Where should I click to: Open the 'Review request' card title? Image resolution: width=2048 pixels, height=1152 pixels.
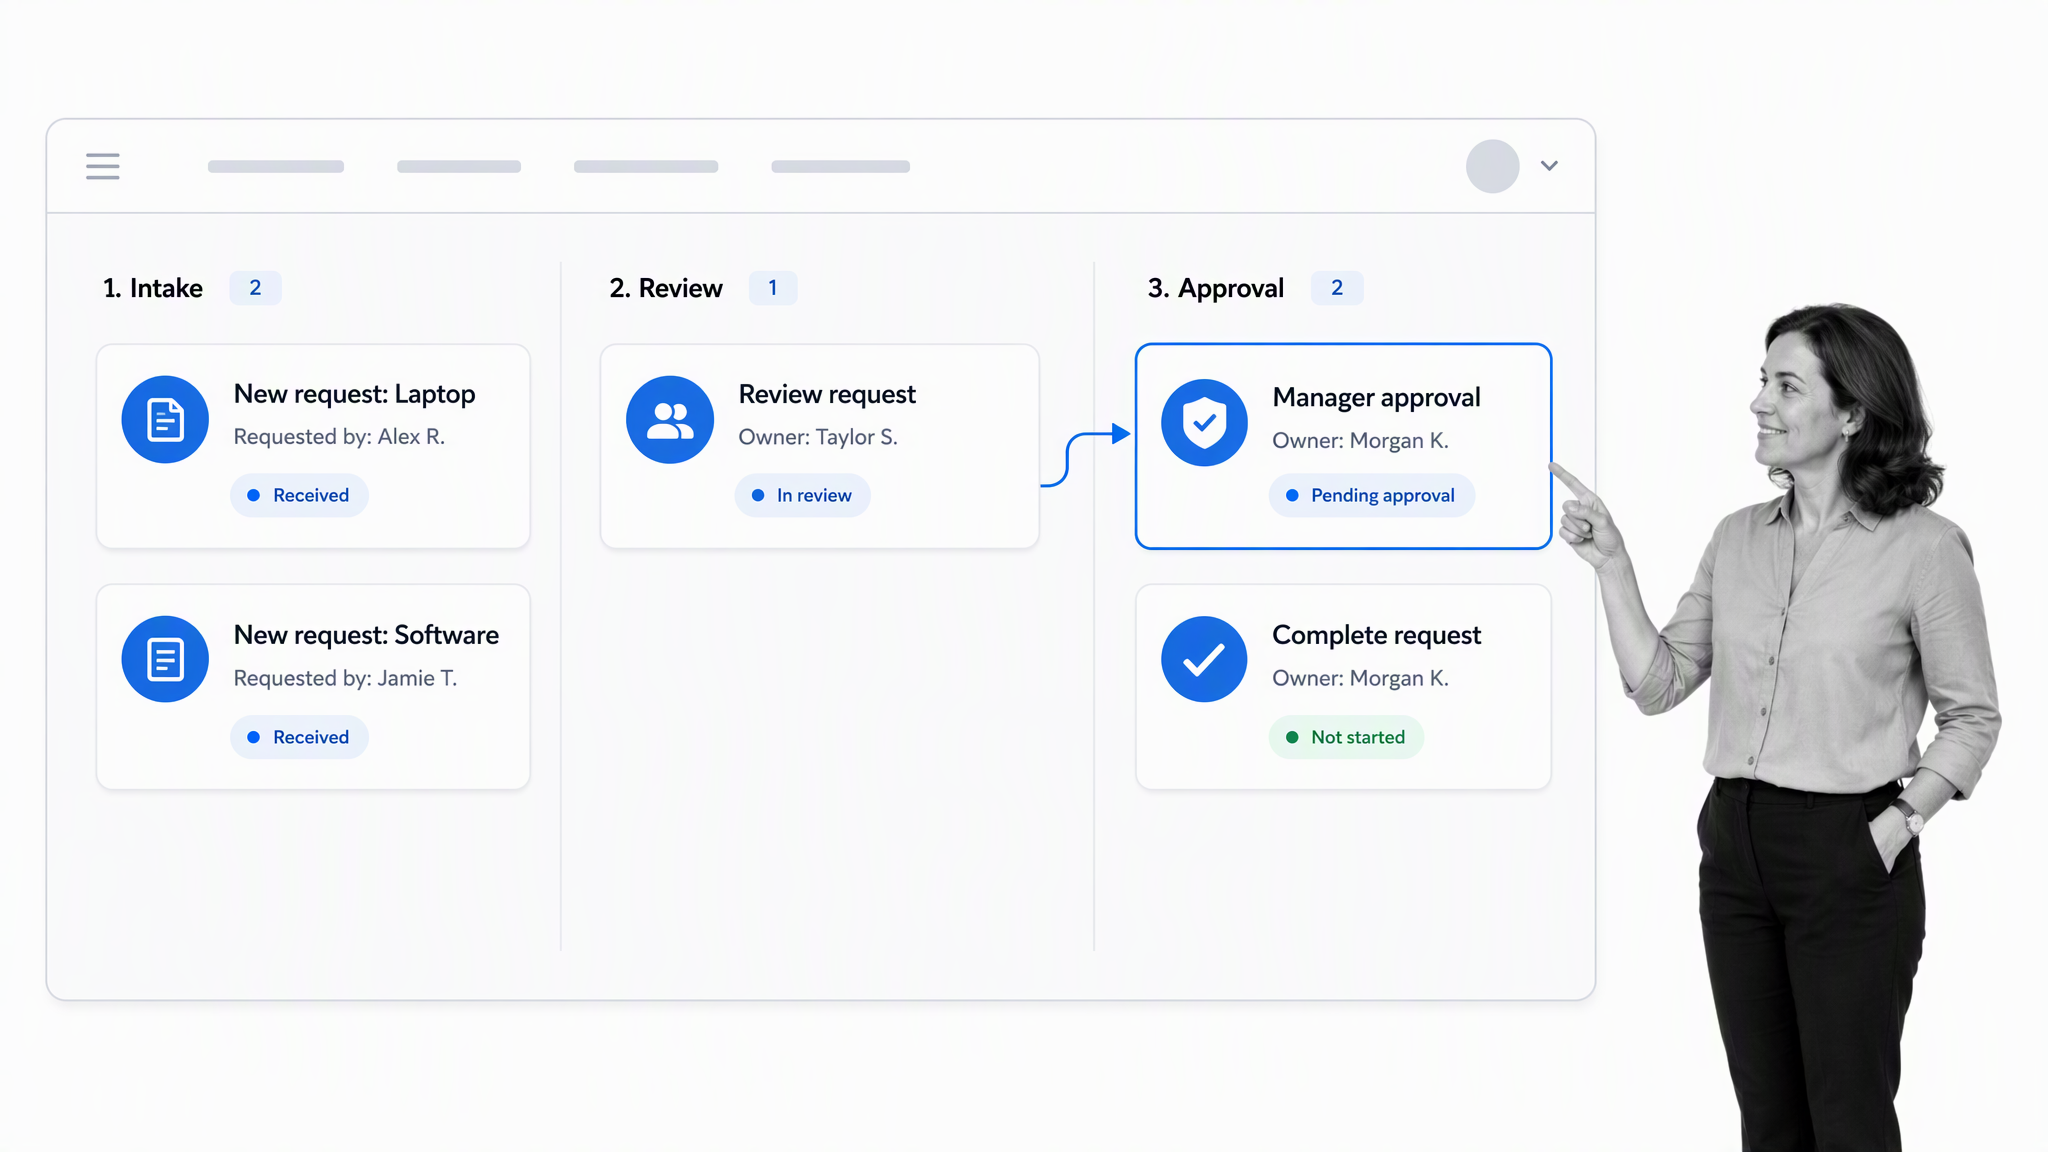click(x=827, y=394)
